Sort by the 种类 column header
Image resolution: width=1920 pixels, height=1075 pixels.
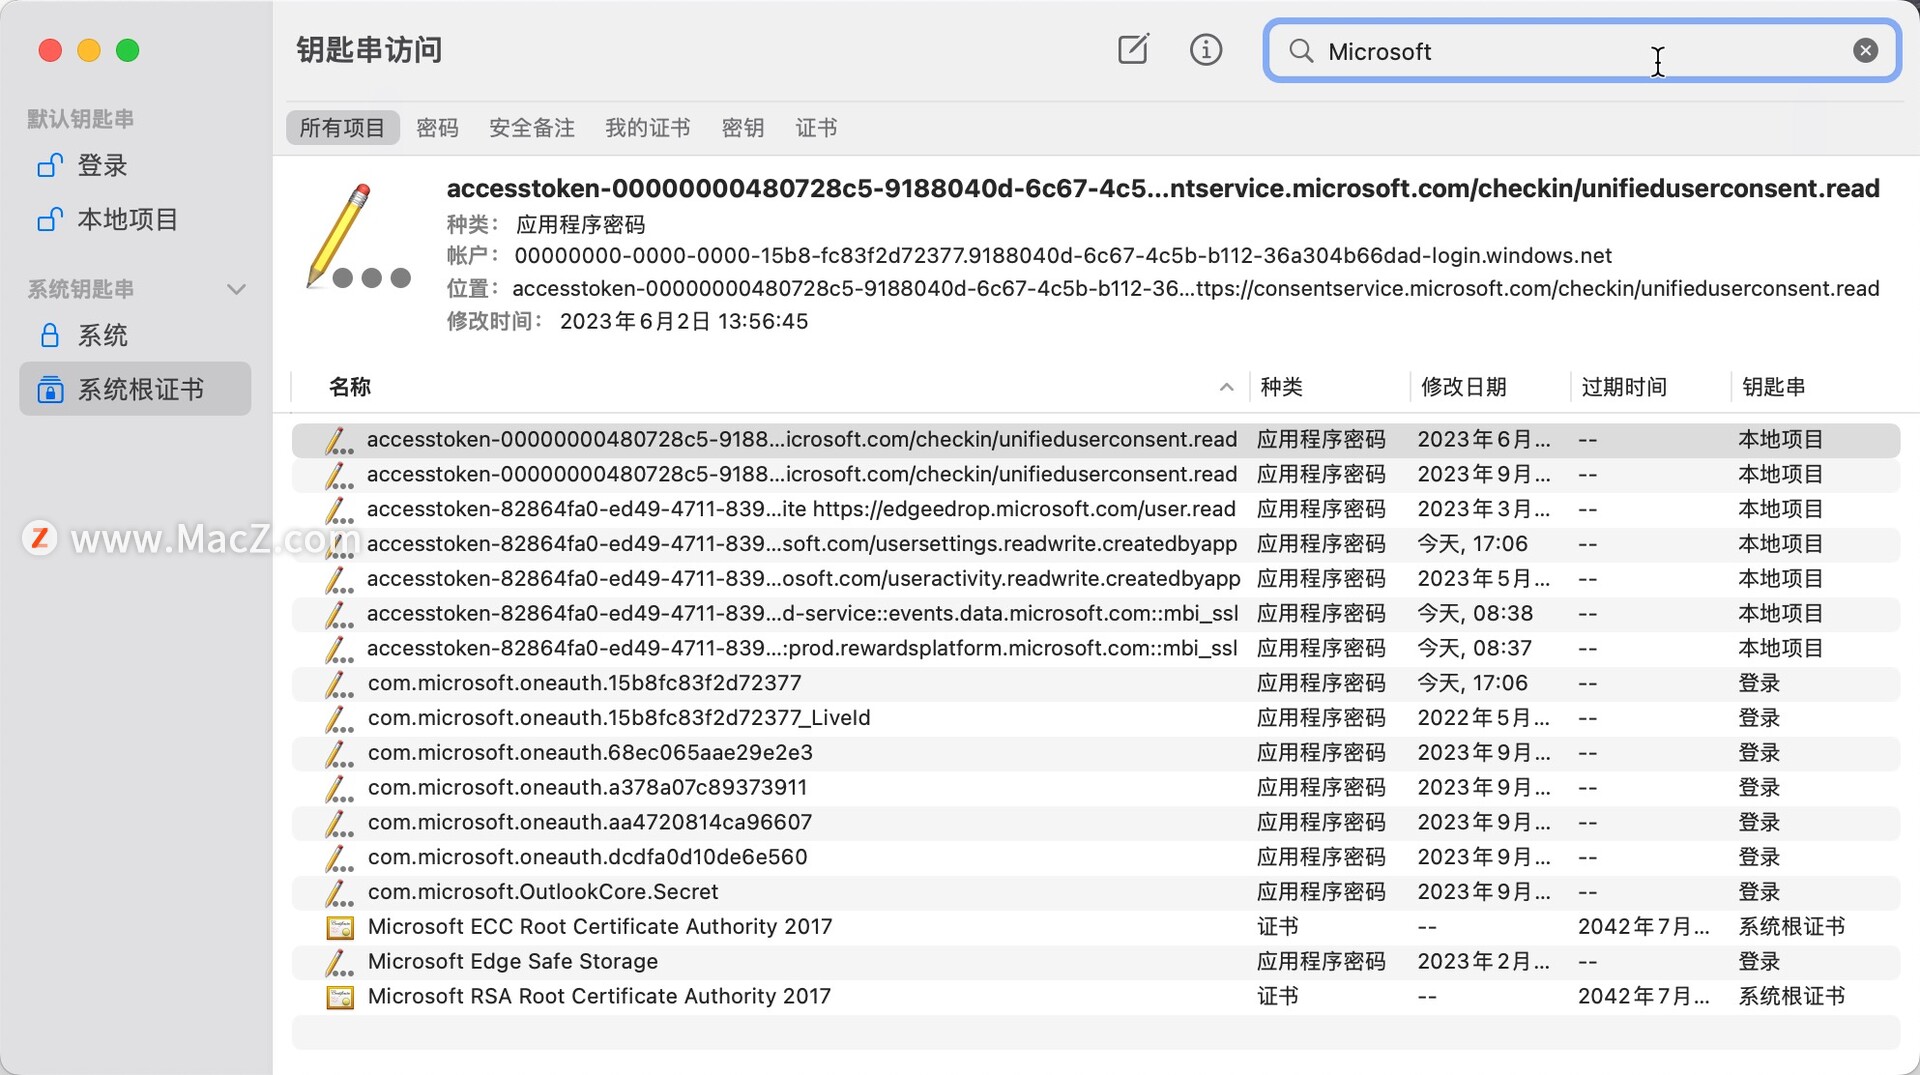point(1281,387)
